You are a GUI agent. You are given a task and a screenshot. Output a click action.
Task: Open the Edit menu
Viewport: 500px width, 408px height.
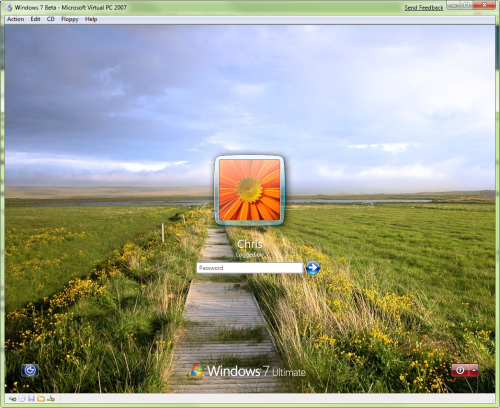[35, 19]
